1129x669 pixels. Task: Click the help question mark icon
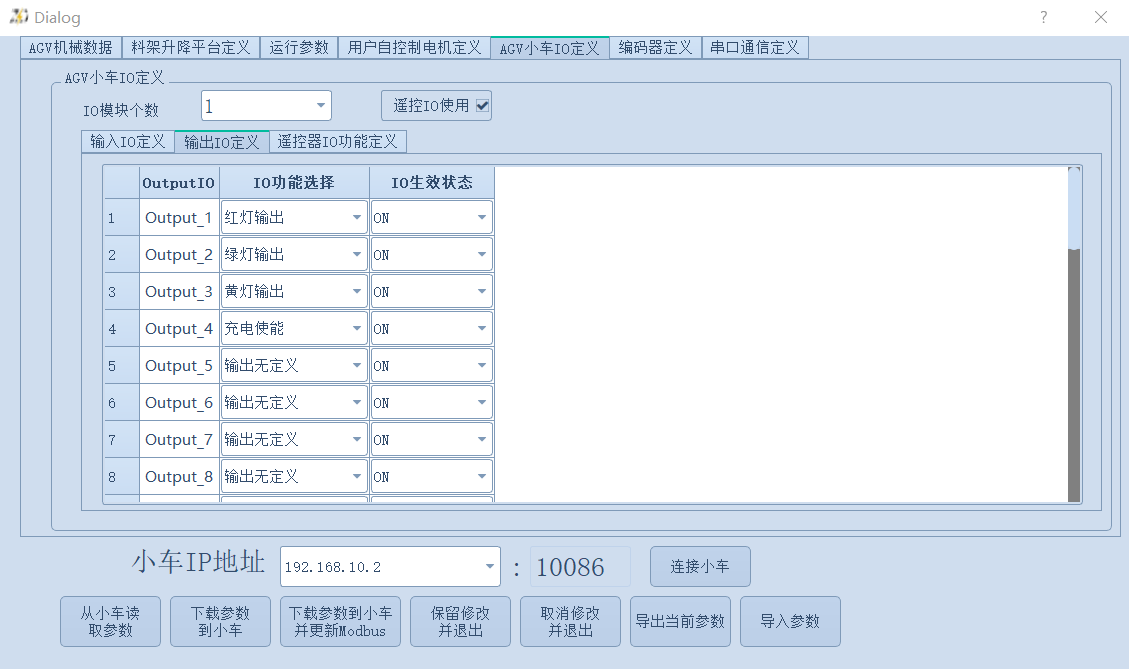tap(1043, 17)
